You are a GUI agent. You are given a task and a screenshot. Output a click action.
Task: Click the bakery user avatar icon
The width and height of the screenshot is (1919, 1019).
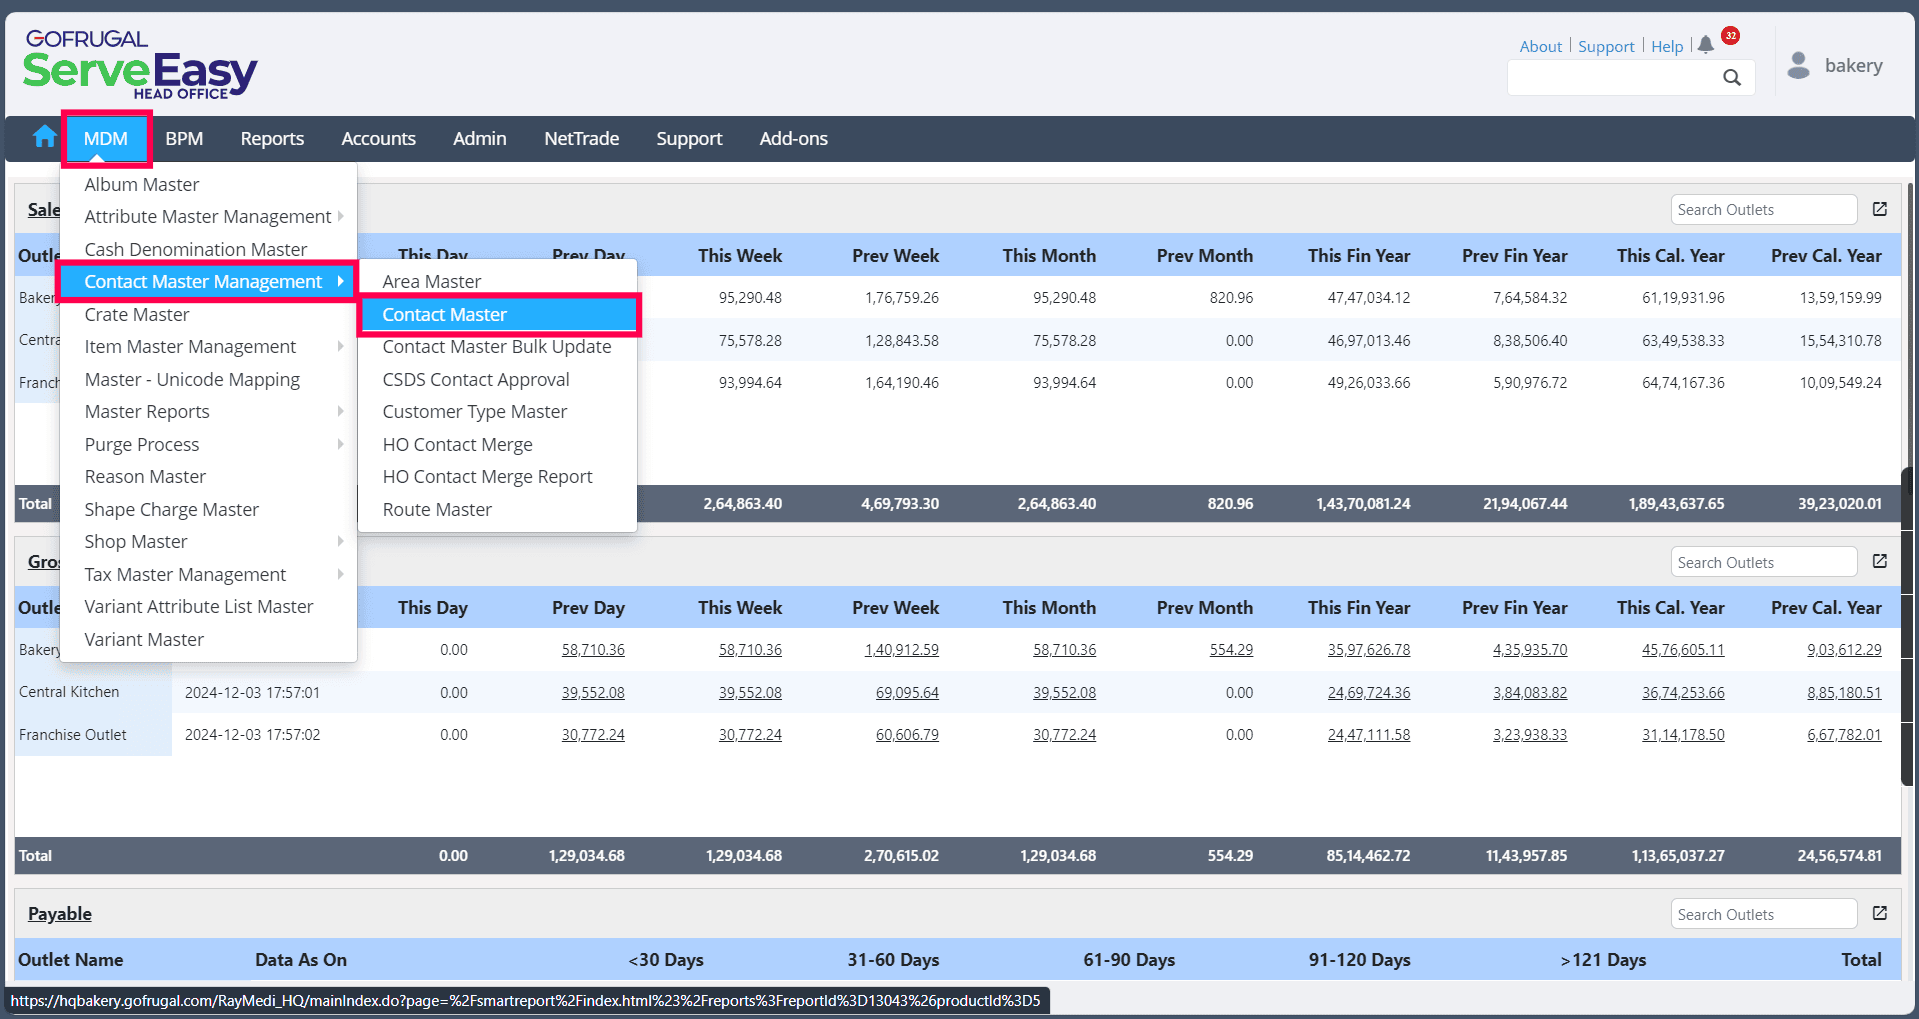click(1798, 66)
